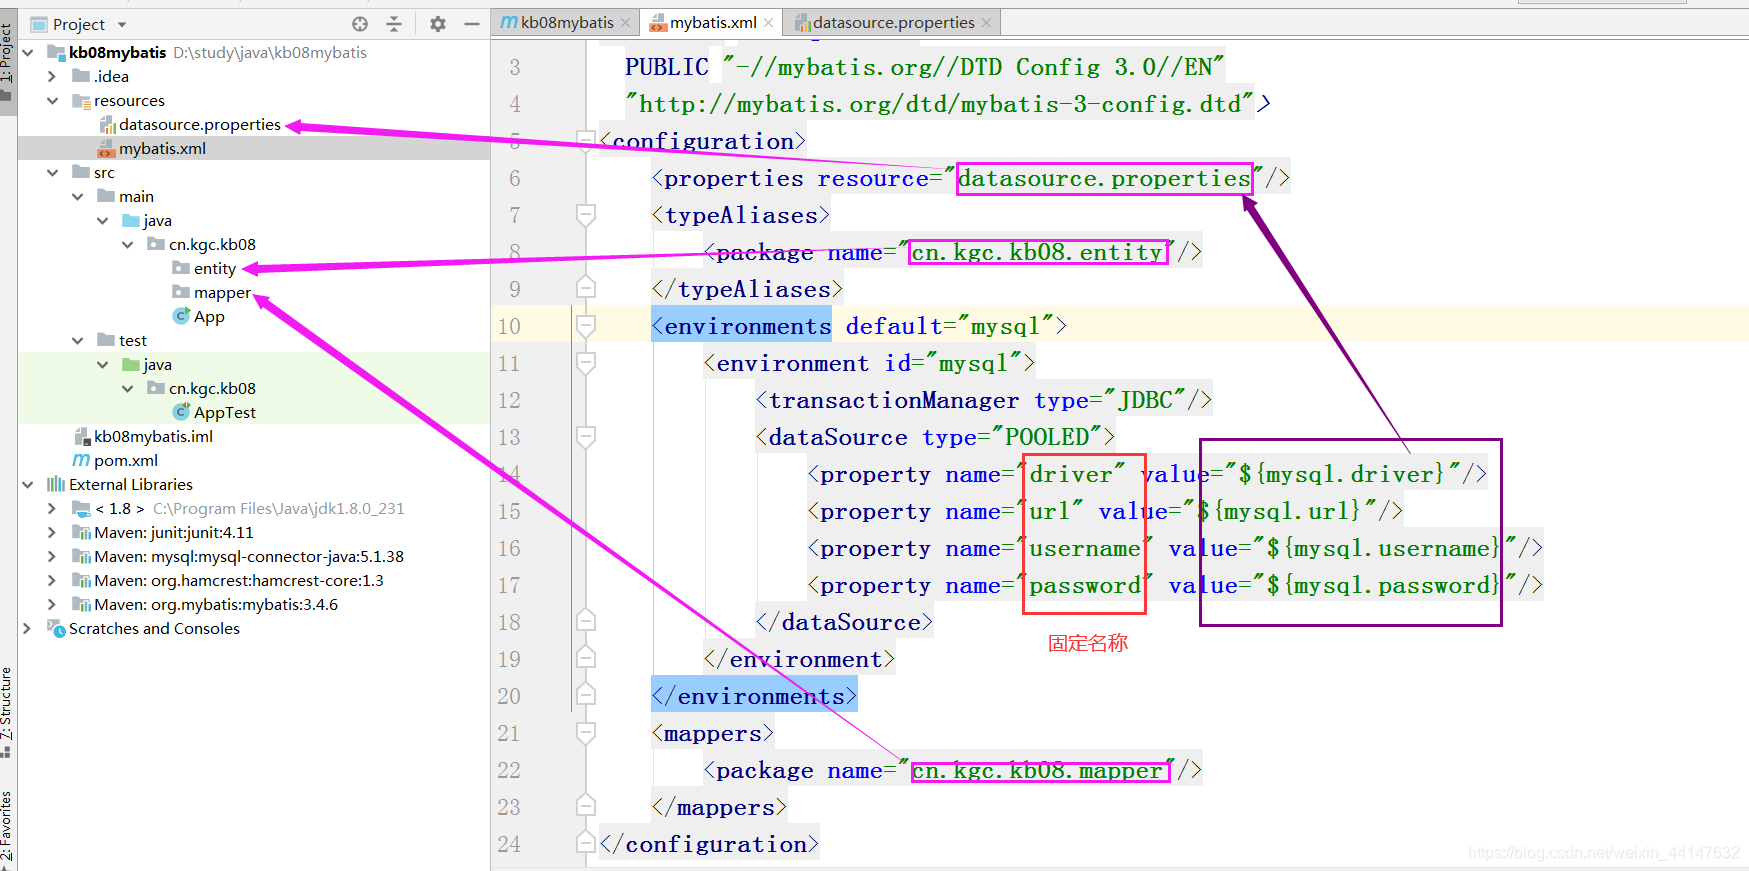The height and width of the screenshot is (871, 1749).
Task: Fold the mappers tag on line 21
Action: pos(586,733)
